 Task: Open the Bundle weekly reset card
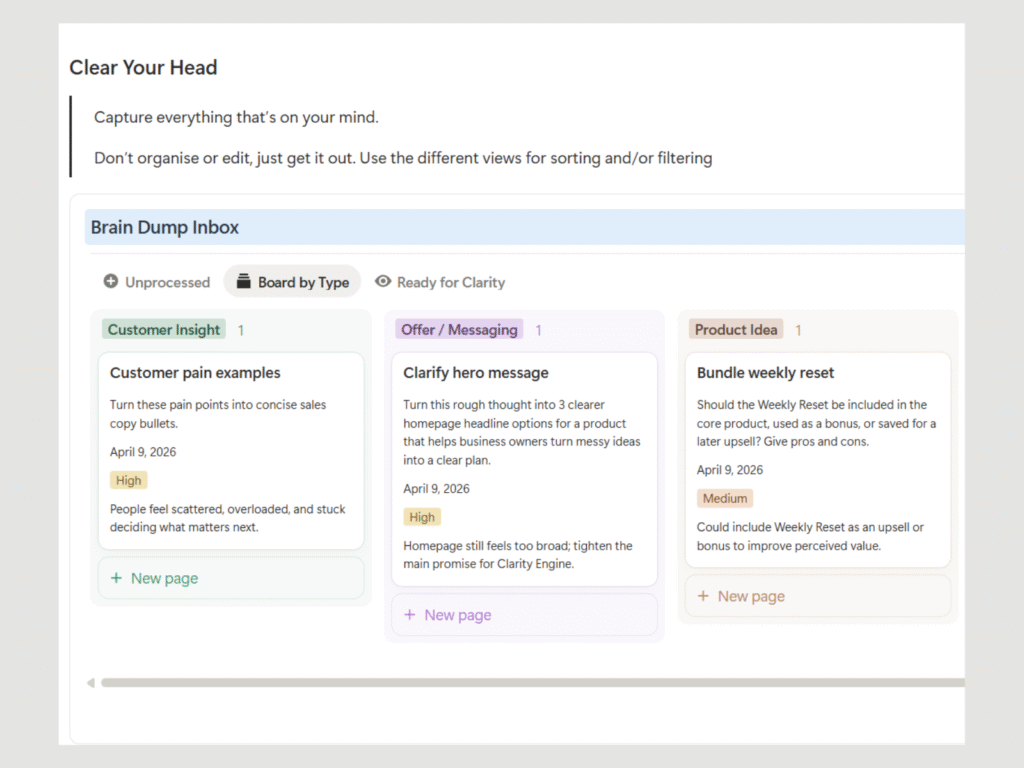(x=765, y=373)
